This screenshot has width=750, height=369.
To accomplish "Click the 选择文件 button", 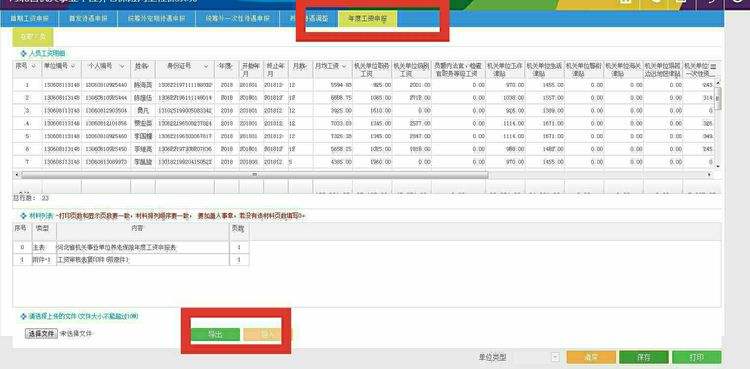I will (41, 334).
